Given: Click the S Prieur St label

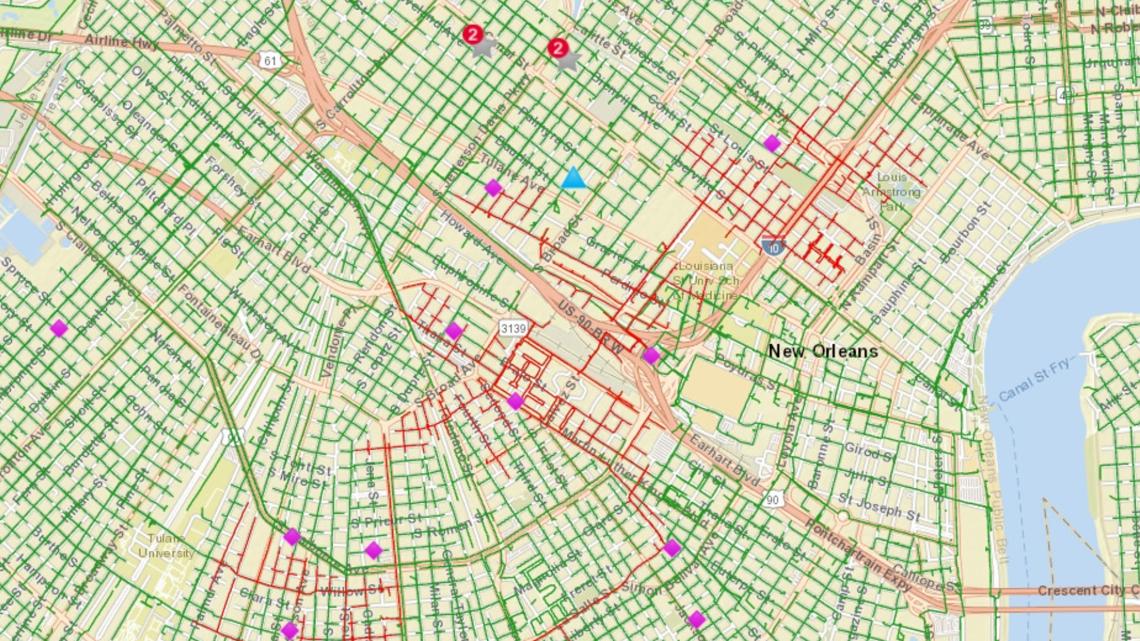Looking at the screenshot, I should tap(385, 519).
